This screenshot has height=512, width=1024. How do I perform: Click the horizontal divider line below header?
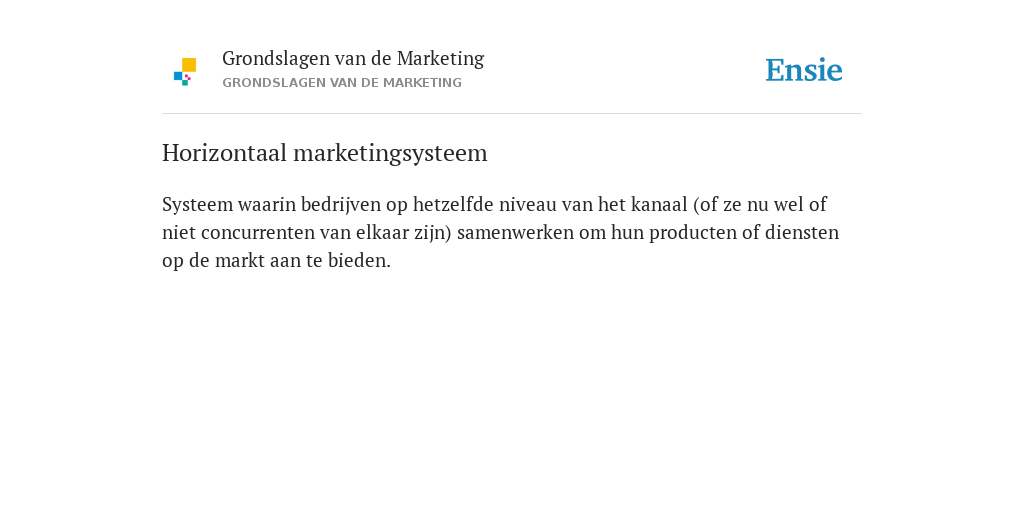512,114
